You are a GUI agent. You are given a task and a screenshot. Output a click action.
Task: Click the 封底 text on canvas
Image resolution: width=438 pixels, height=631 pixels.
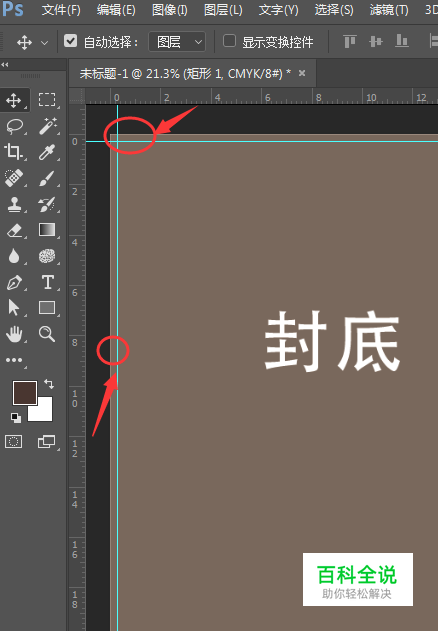[x=332, y=341]
